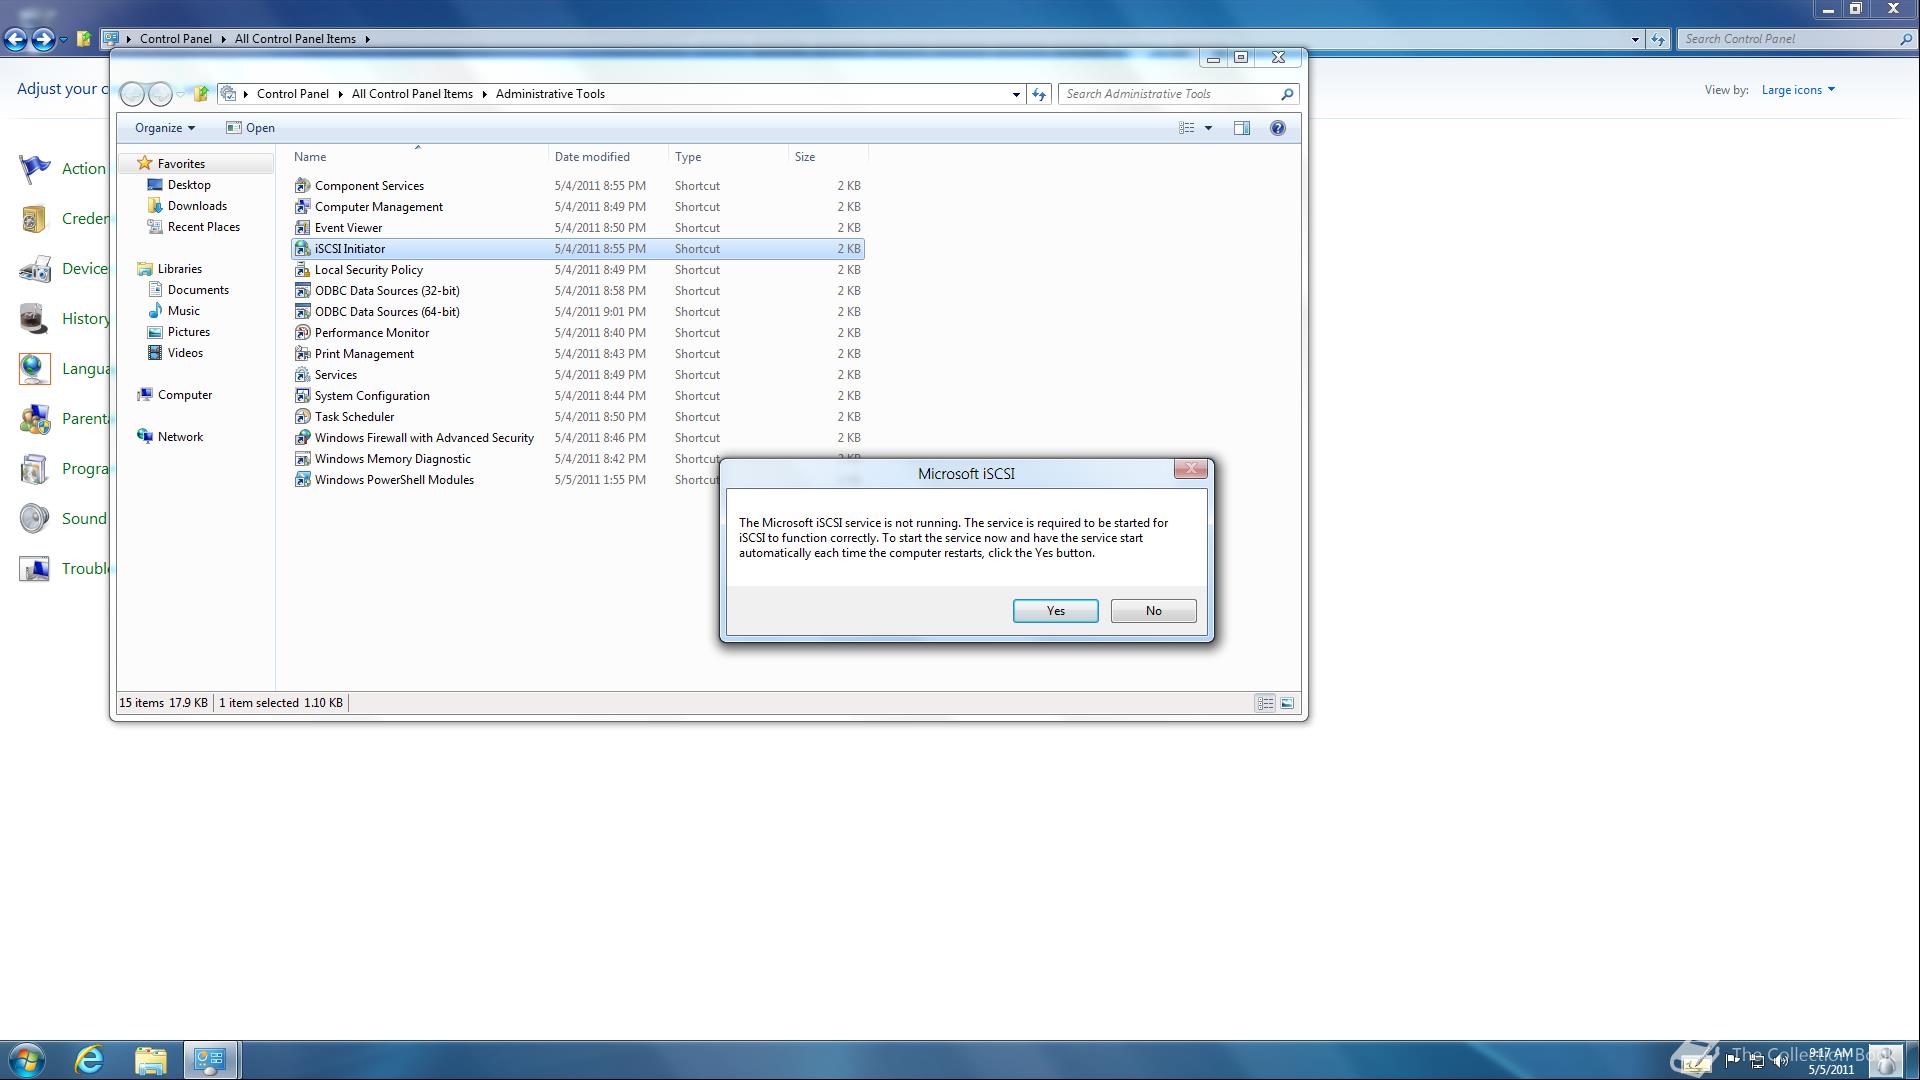The width and height of the screenshot is (1920, 1080).
Task: Open Videos library
Action: click(x=185, y=353)
